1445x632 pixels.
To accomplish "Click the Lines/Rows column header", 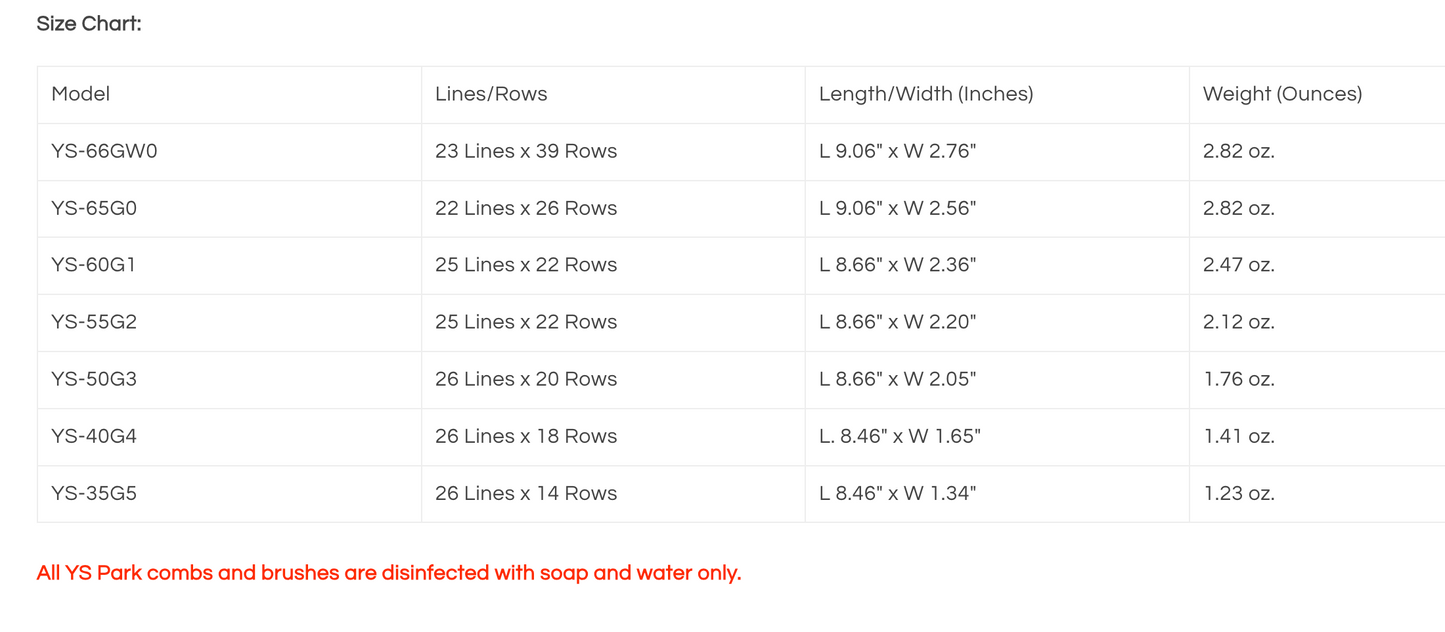I will click(491, 94).
